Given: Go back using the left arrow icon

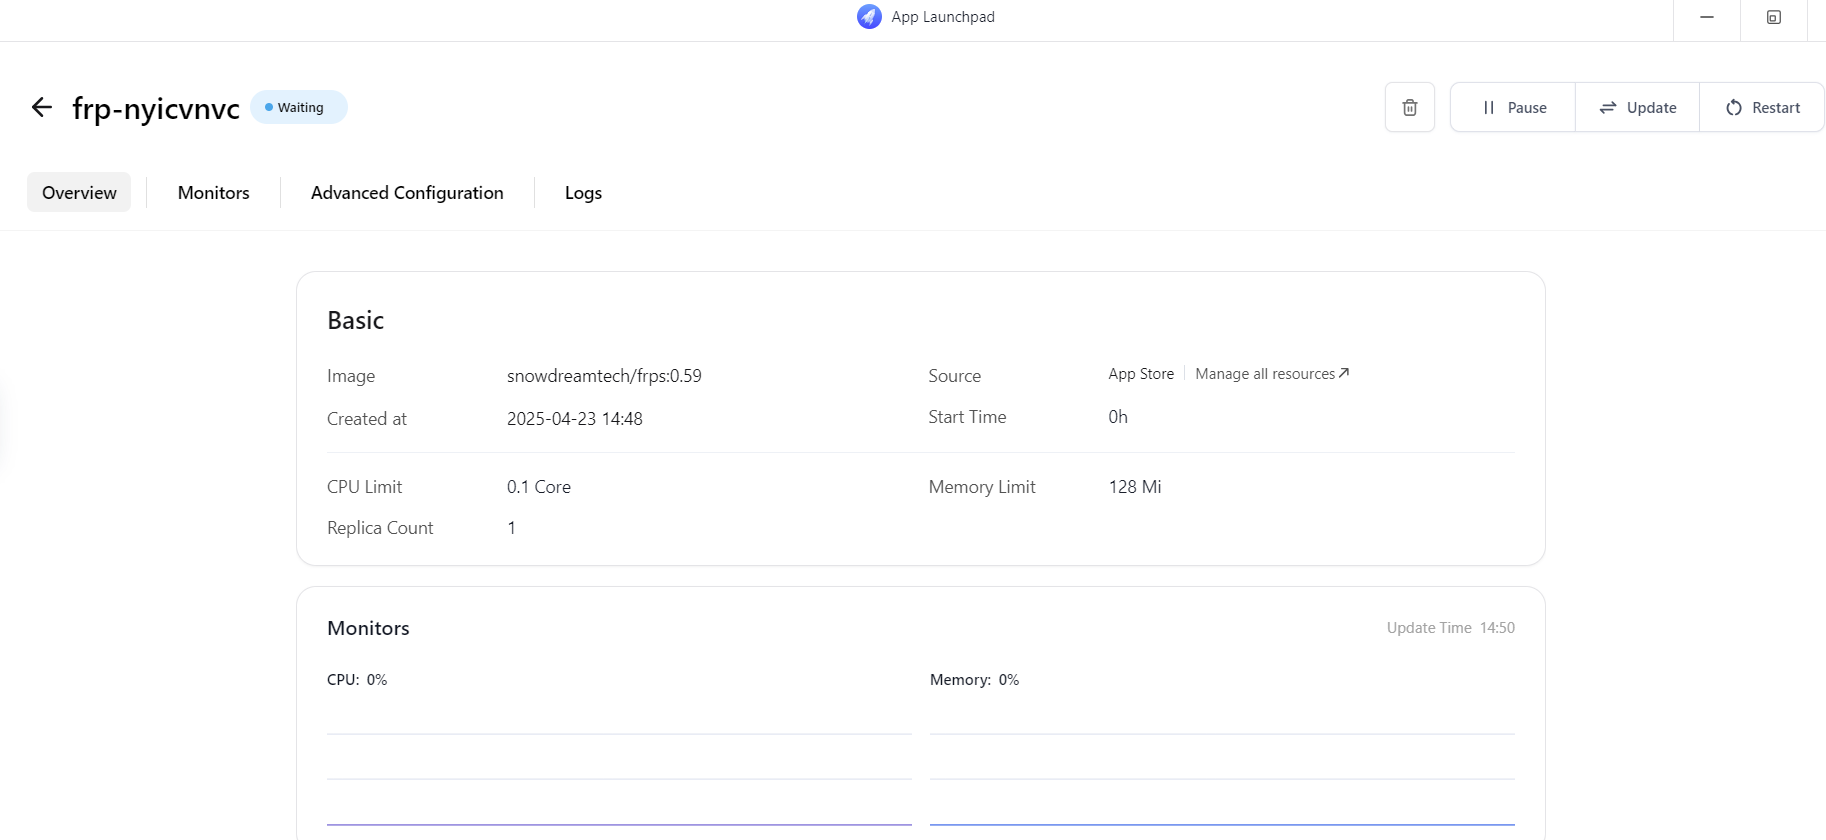Looking at the screenshot, I should pos(41,107).
